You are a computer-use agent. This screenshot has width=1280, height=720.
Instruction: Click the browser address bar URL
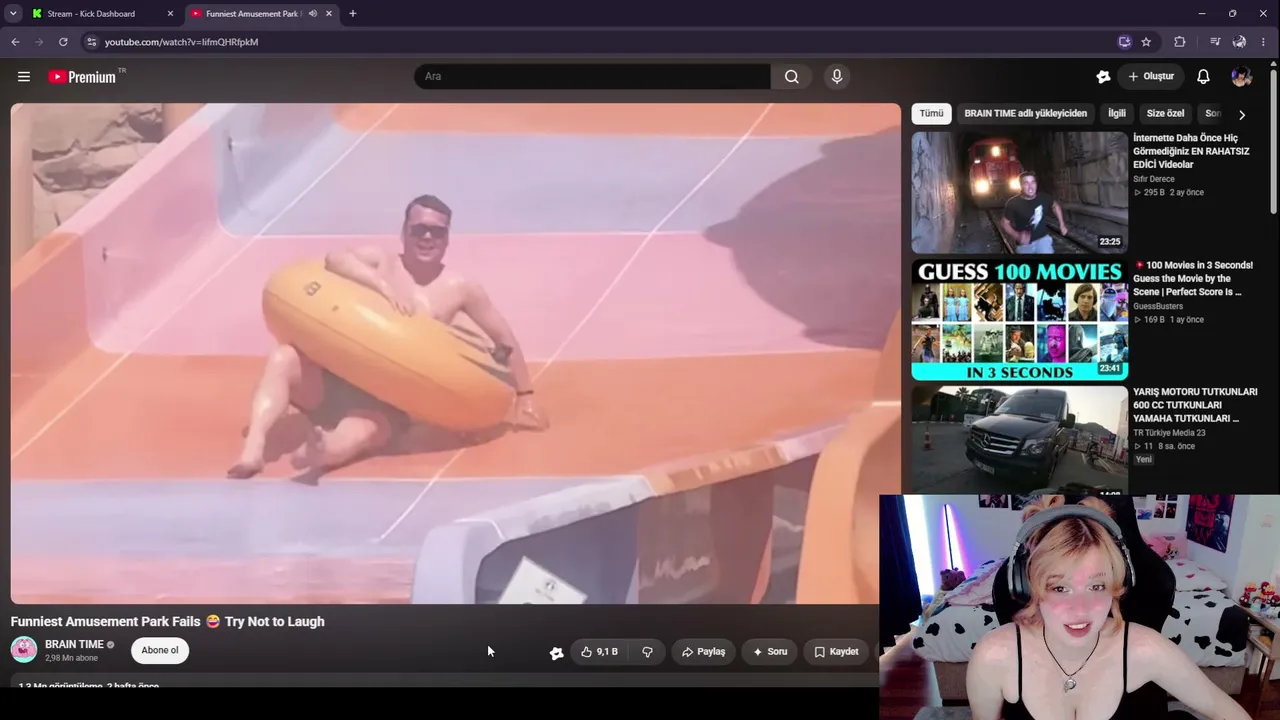click(181, 42)
